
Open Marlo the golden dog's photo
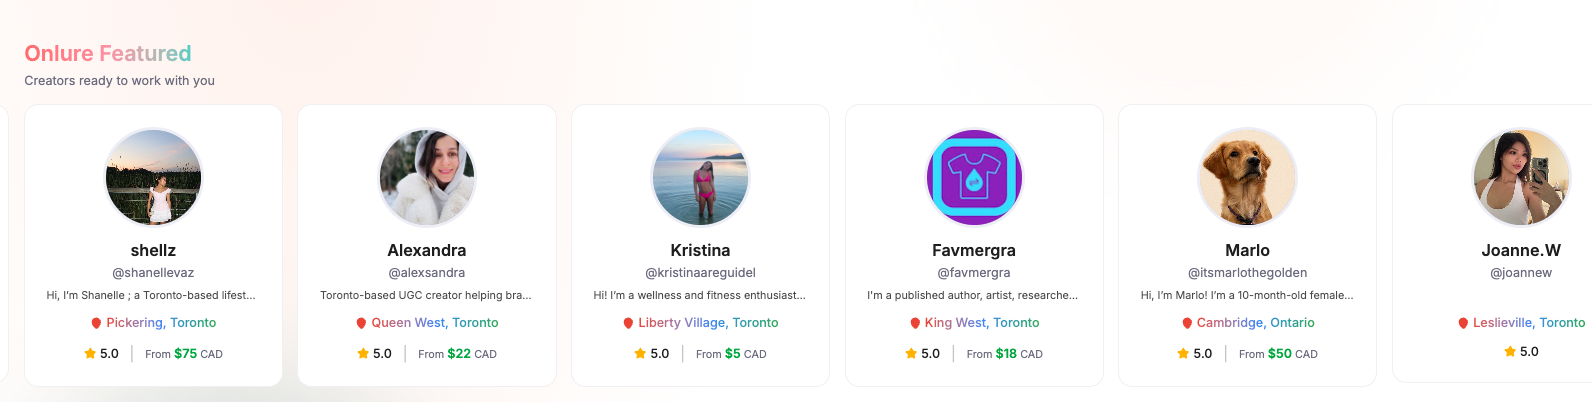point(1247,177)
